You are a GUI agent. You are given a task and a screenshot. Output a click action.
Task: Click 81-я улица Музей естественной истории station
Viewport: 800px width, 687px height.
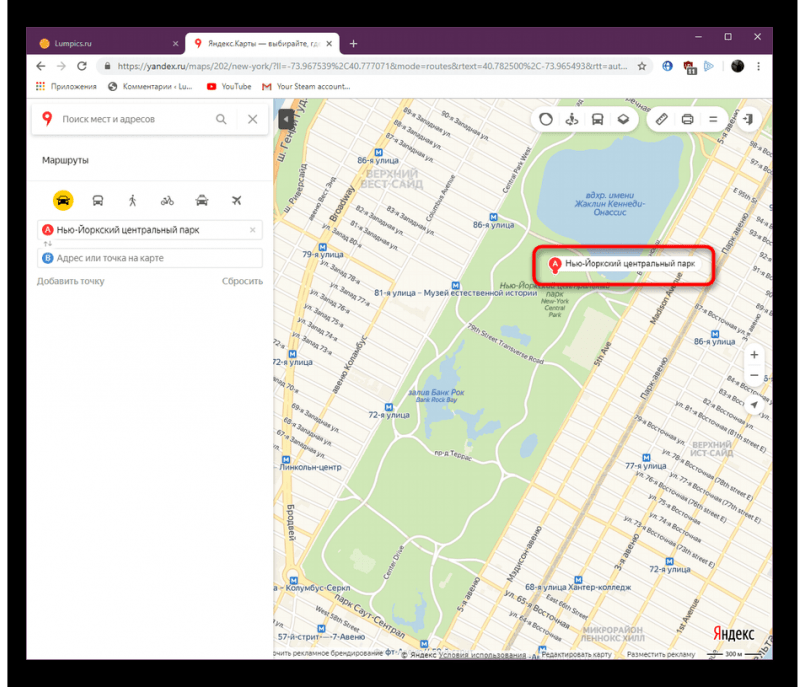coord(455,290)
